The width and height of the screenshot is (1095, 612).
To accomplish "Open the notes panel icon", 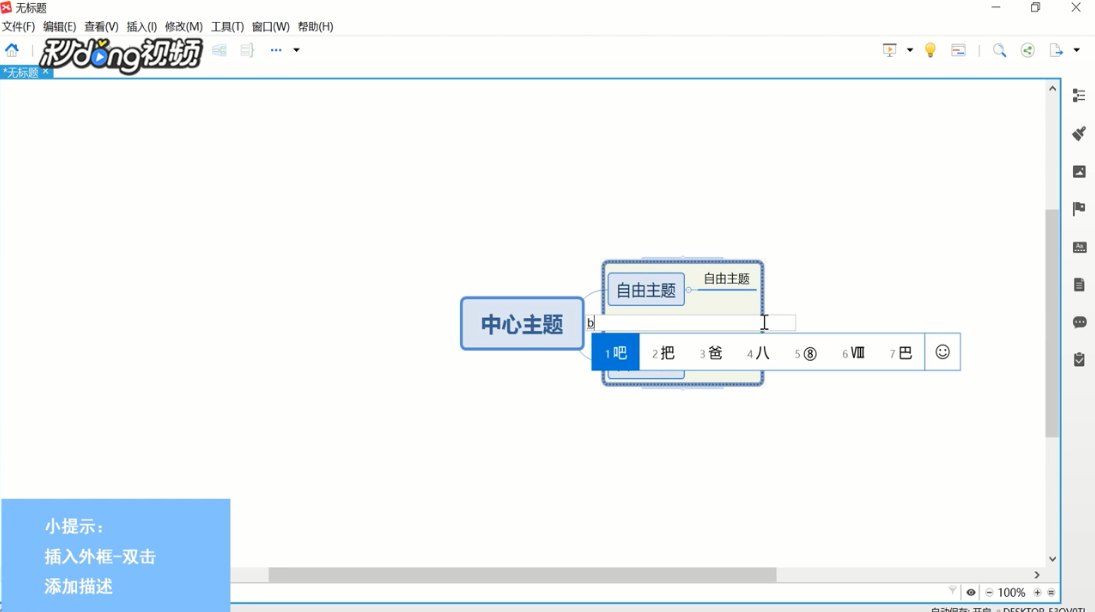I will [x=1079, y=283].
